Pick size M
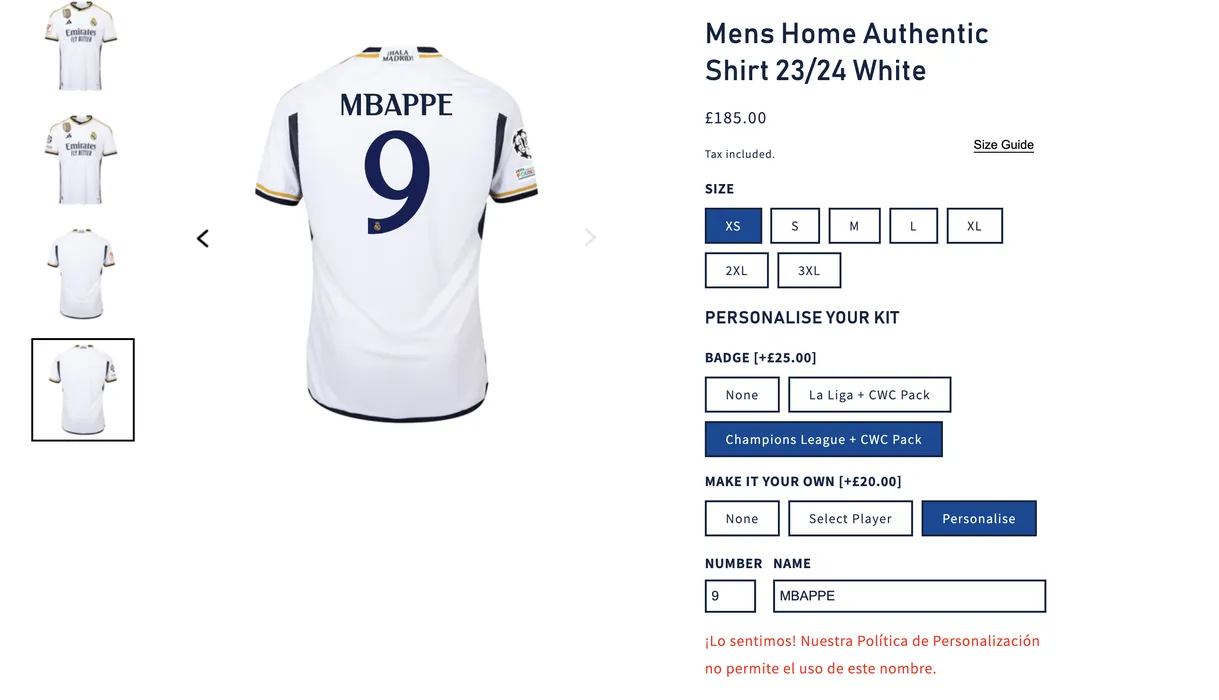1219x700 pixels. [854, 226]
